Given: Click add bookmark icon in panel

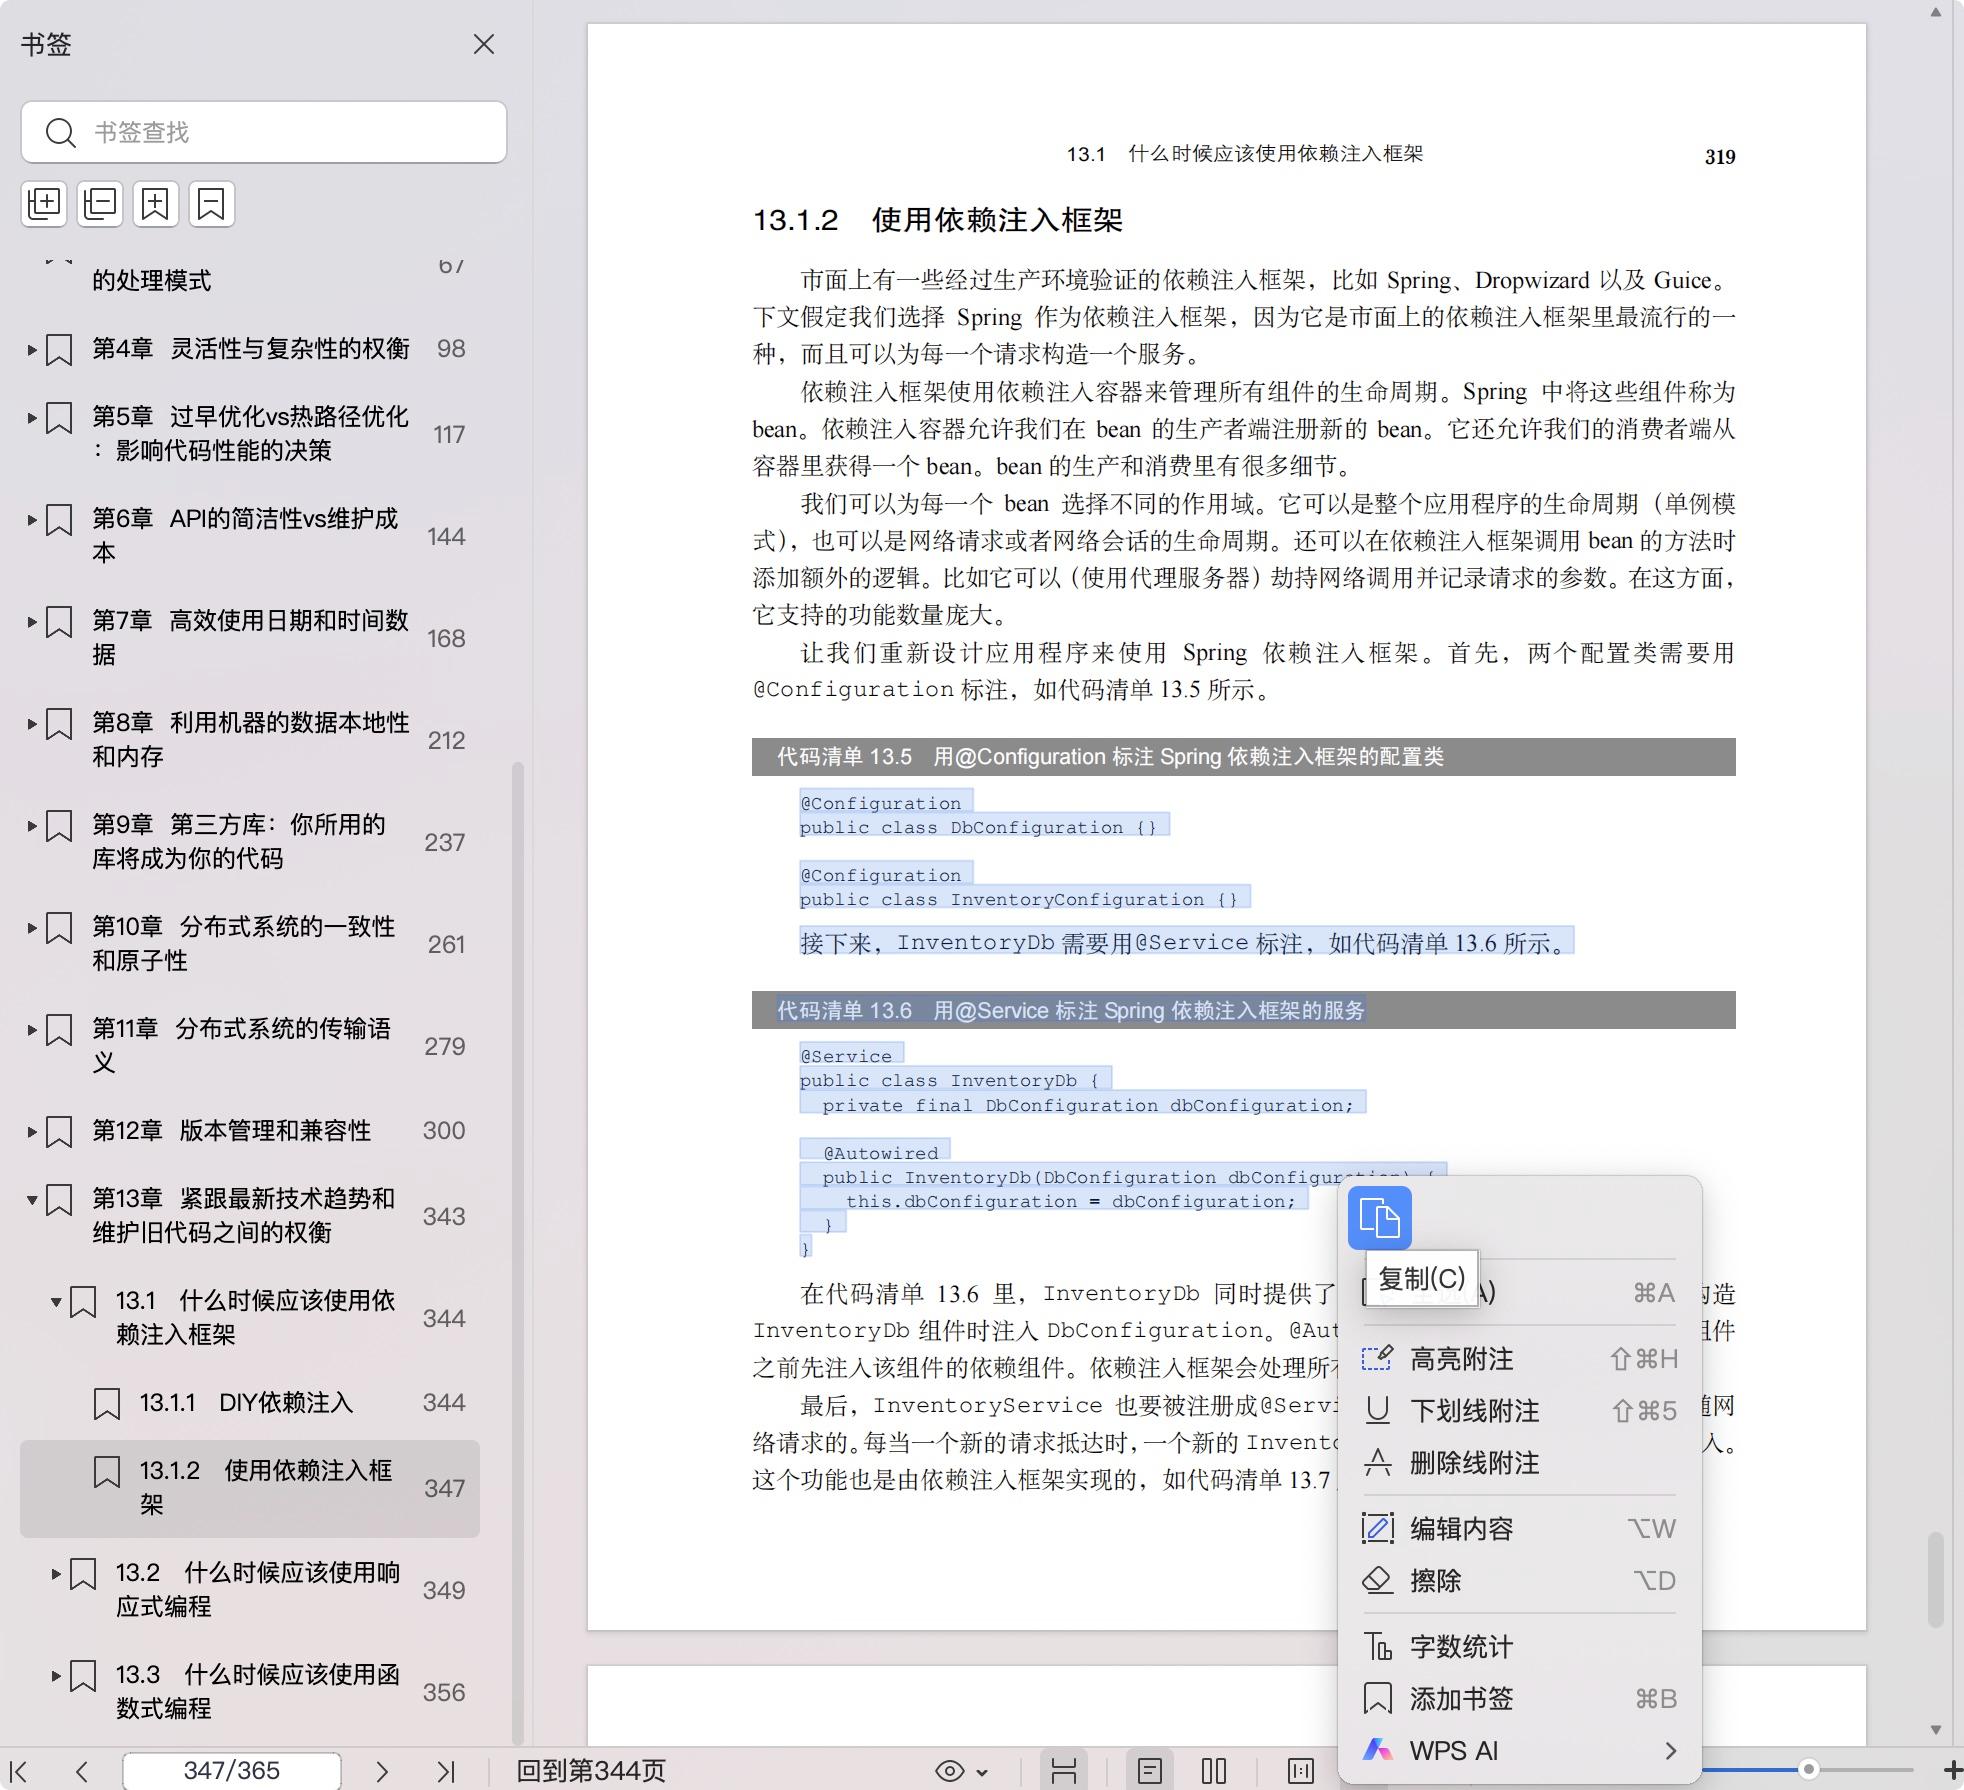Looking at the screenshot, I should pos(155,204).
